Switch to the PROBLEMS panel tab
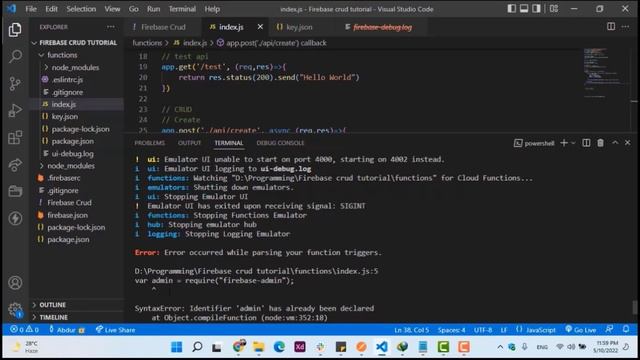 click(x=150, y=143)
